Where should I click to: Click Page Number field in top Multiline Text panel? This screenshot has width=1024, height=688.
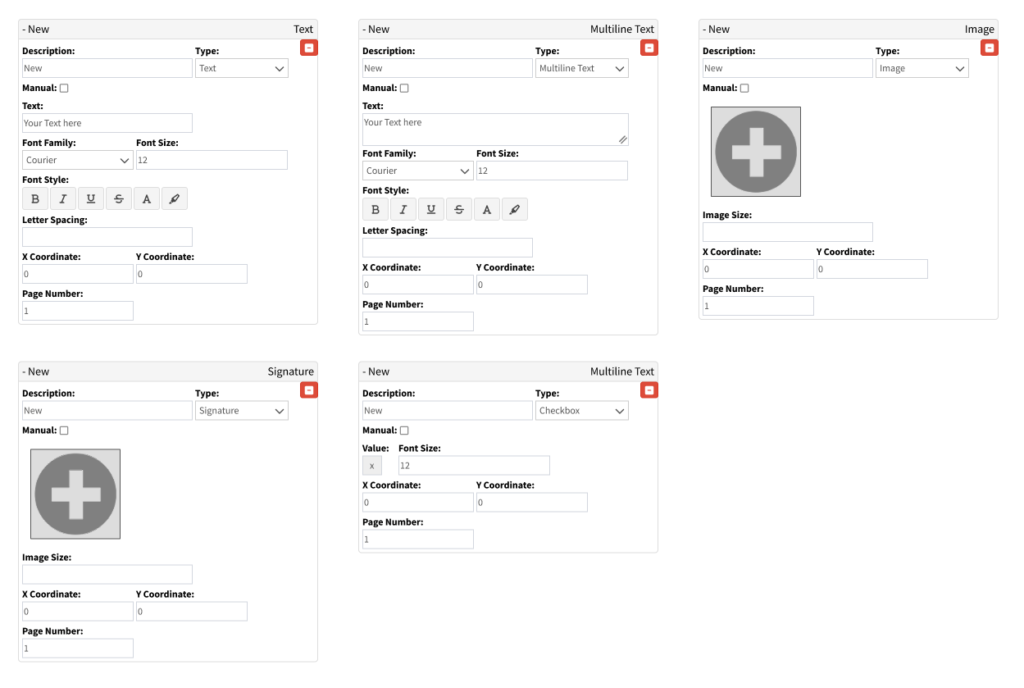point(418,322)
